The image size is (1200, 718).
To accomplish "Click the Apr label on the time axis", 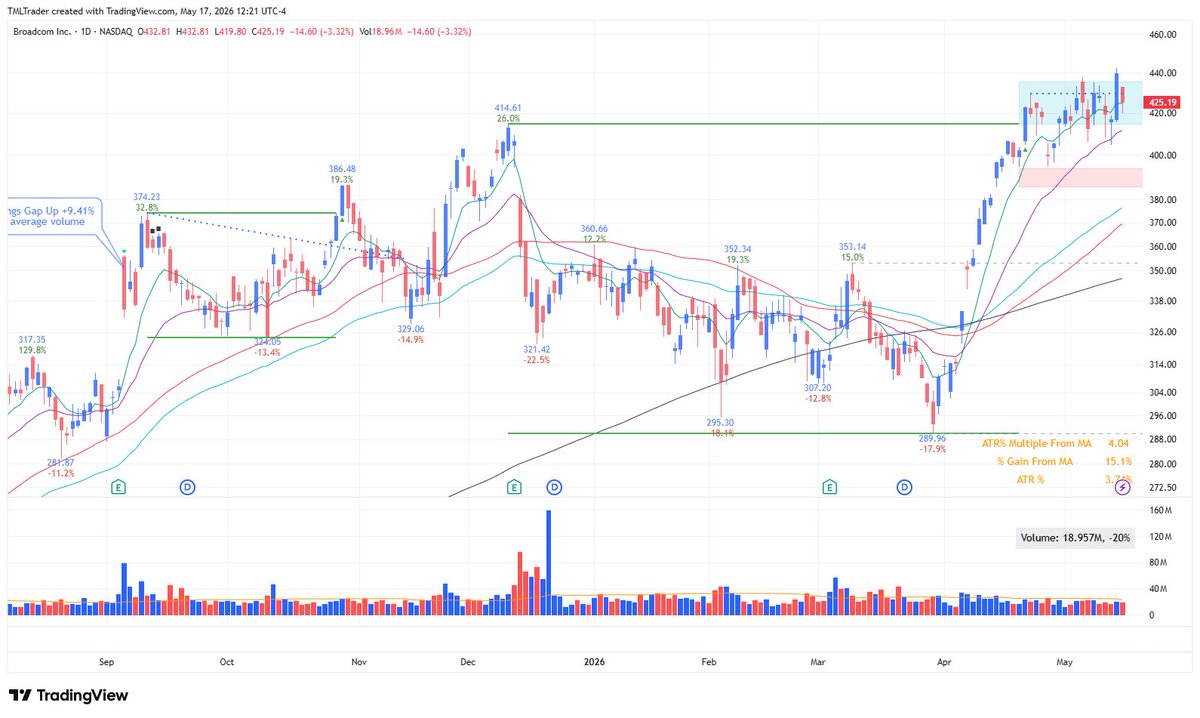I will (x=945, y=662).
